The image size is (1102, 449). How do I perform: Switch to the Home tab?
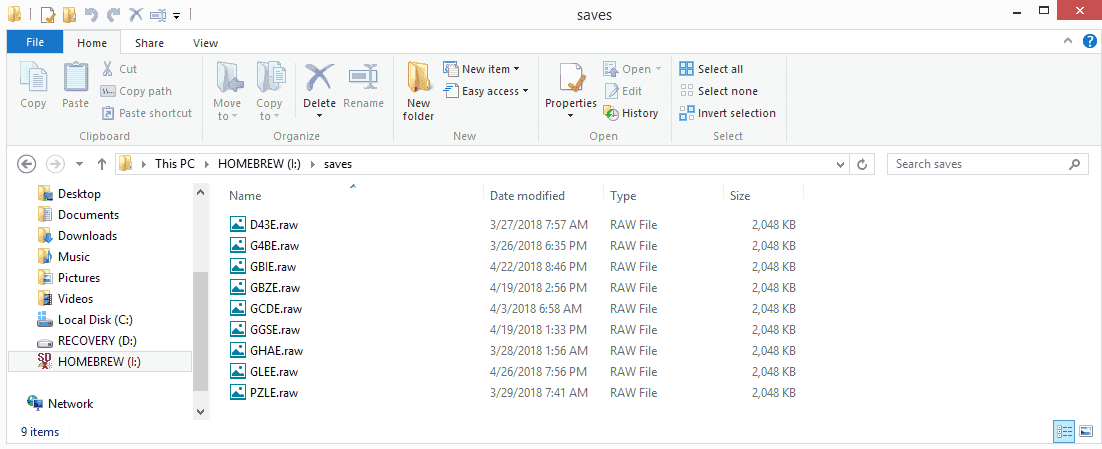click(x=92, y=43)
